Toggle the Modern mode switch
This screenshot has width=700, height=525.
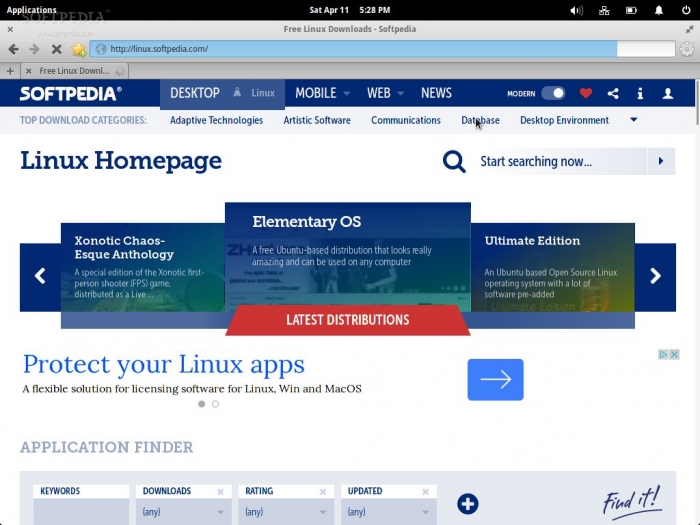553,93
